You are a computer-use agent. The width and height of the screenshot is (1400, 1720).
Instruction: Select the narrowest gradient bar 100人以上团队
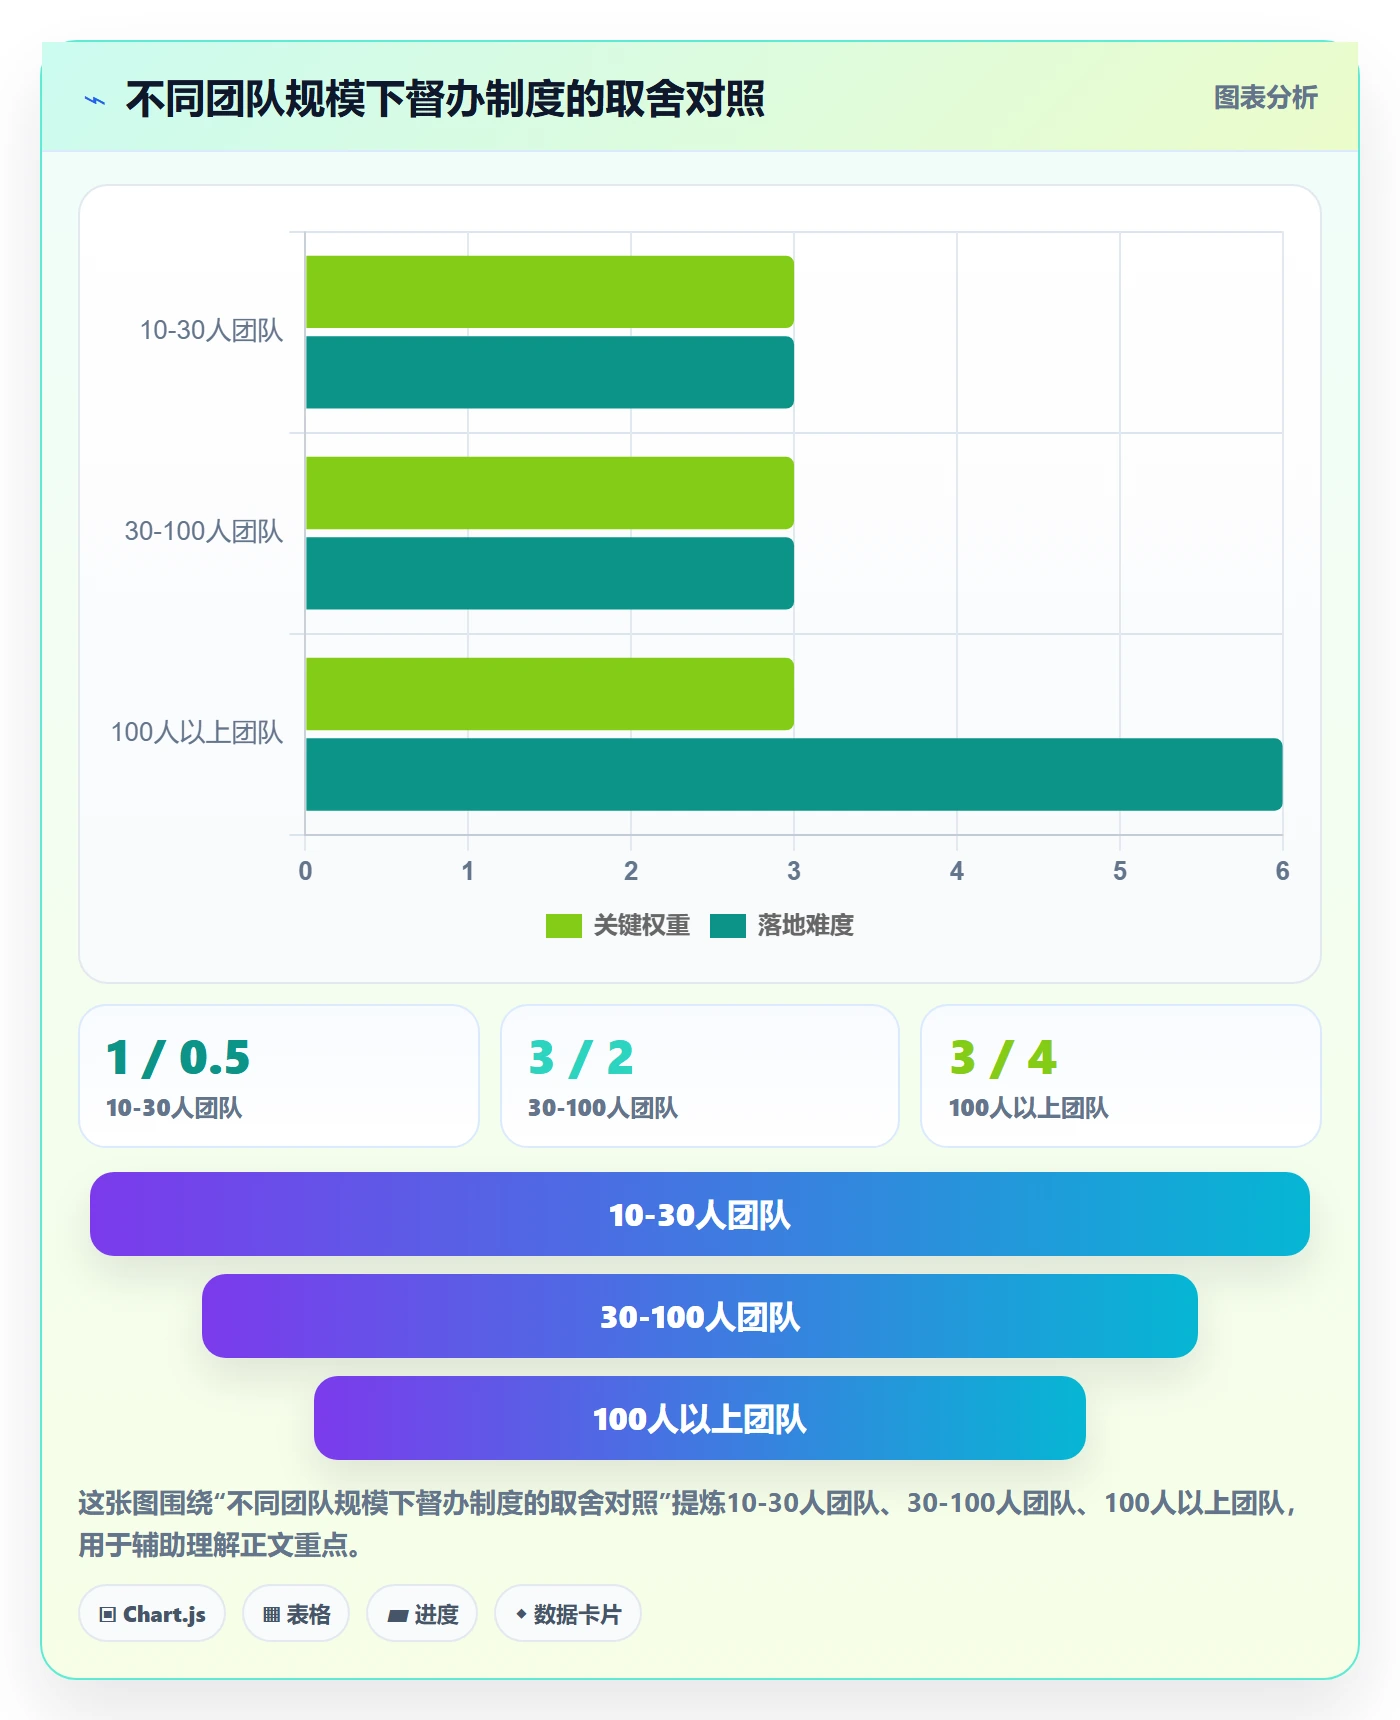(700, 1418)
